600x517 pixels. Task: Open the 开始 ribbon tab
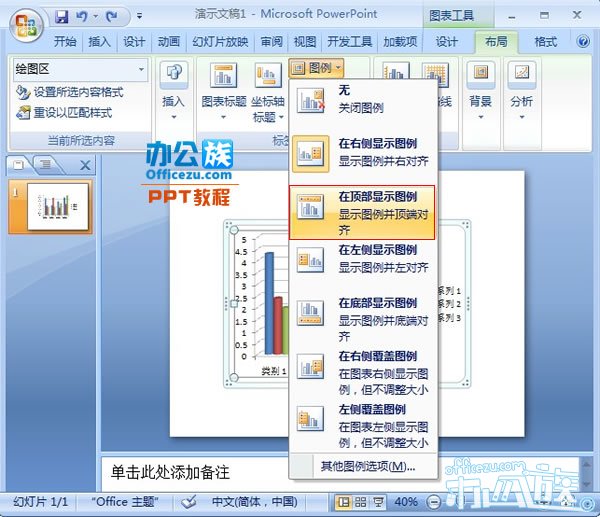65,41
